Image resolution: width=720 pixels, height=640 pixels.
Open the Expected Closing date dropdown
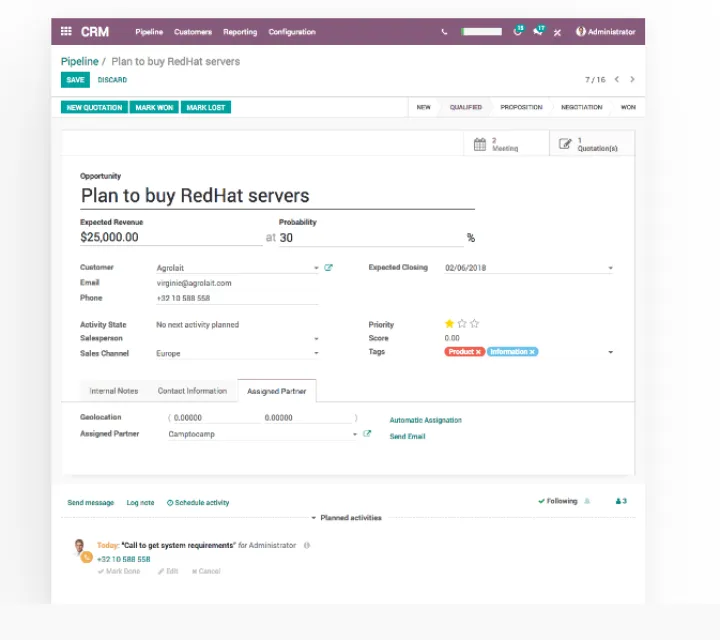[x=610, y=268]
